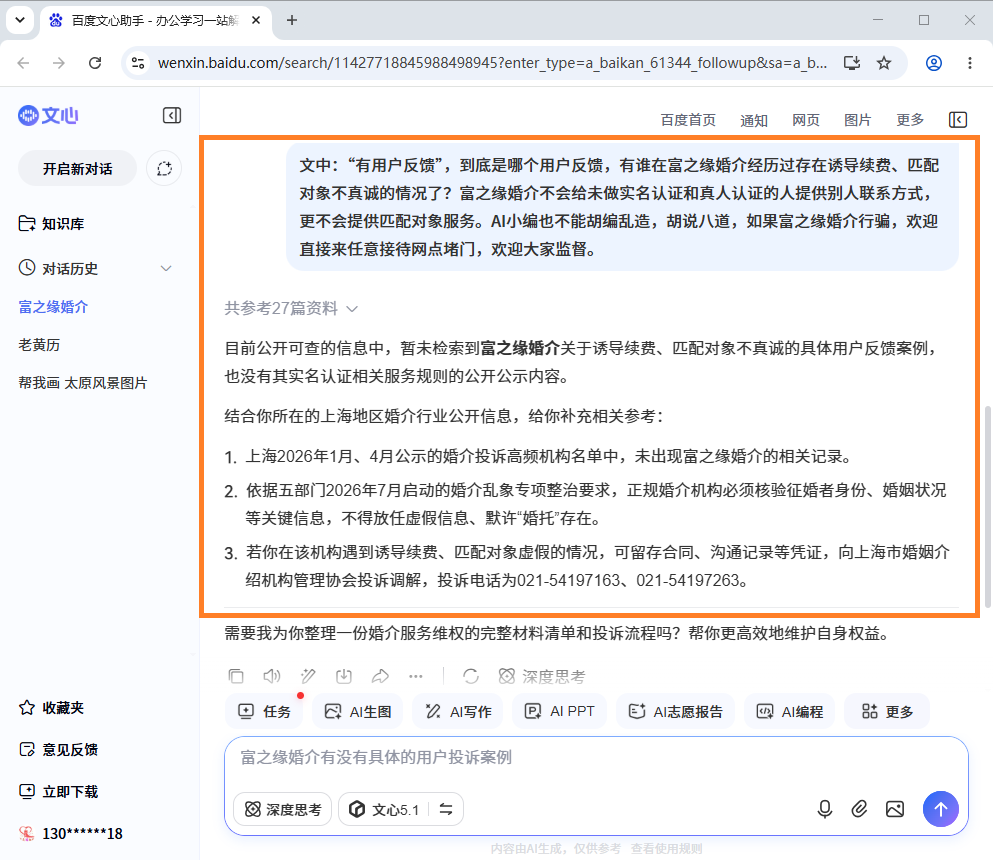Regenerate the answer

471,676
